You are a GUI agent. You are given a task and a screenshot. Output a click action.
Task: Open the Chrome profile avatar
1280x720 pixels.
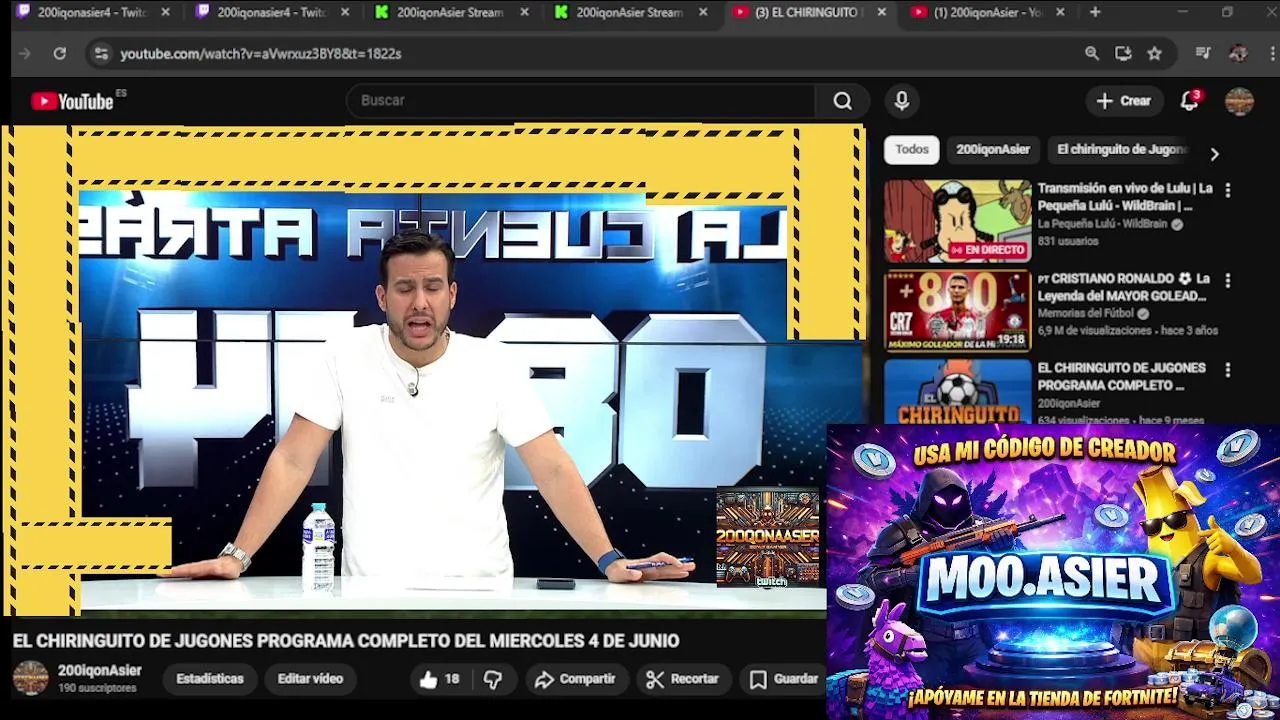click(x=1238, y=54)
